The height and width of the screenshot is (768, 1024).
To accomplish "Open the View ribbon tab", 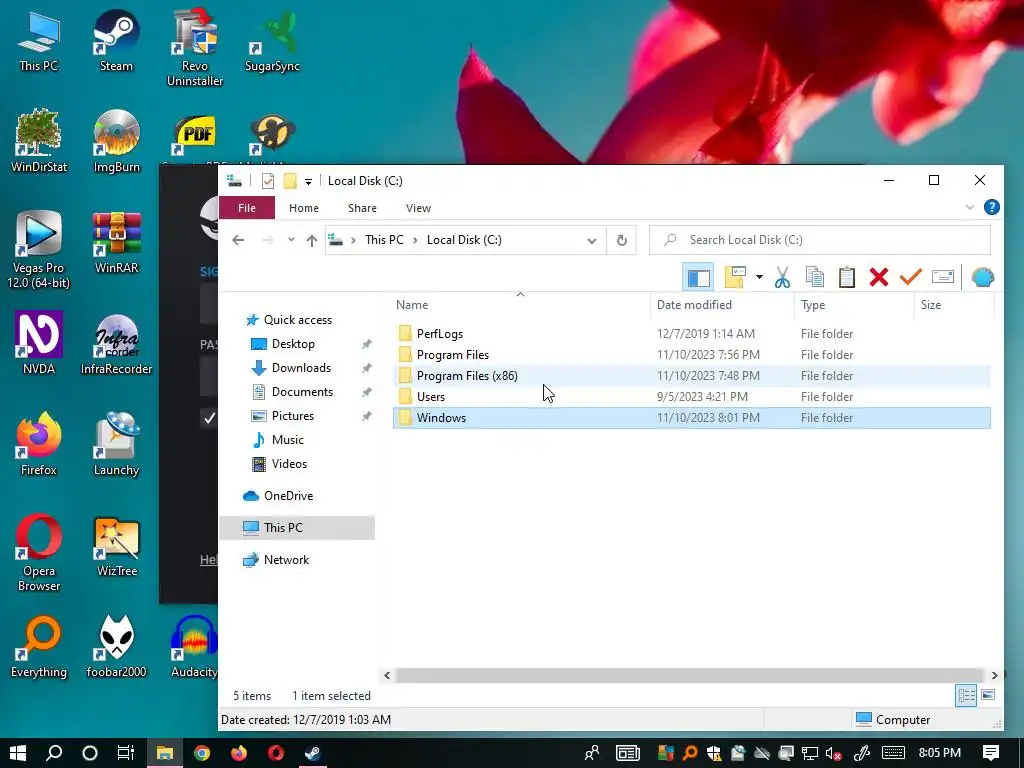I will (418, 208).
